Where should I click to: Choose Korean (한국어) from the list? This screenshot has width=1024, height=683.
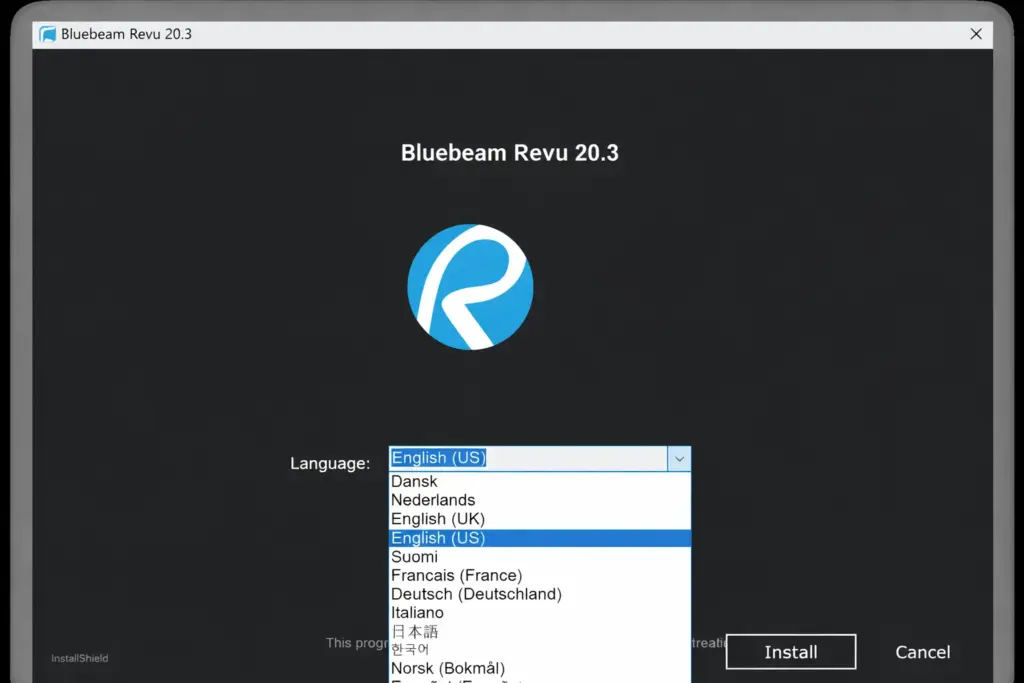click(411, 649)
